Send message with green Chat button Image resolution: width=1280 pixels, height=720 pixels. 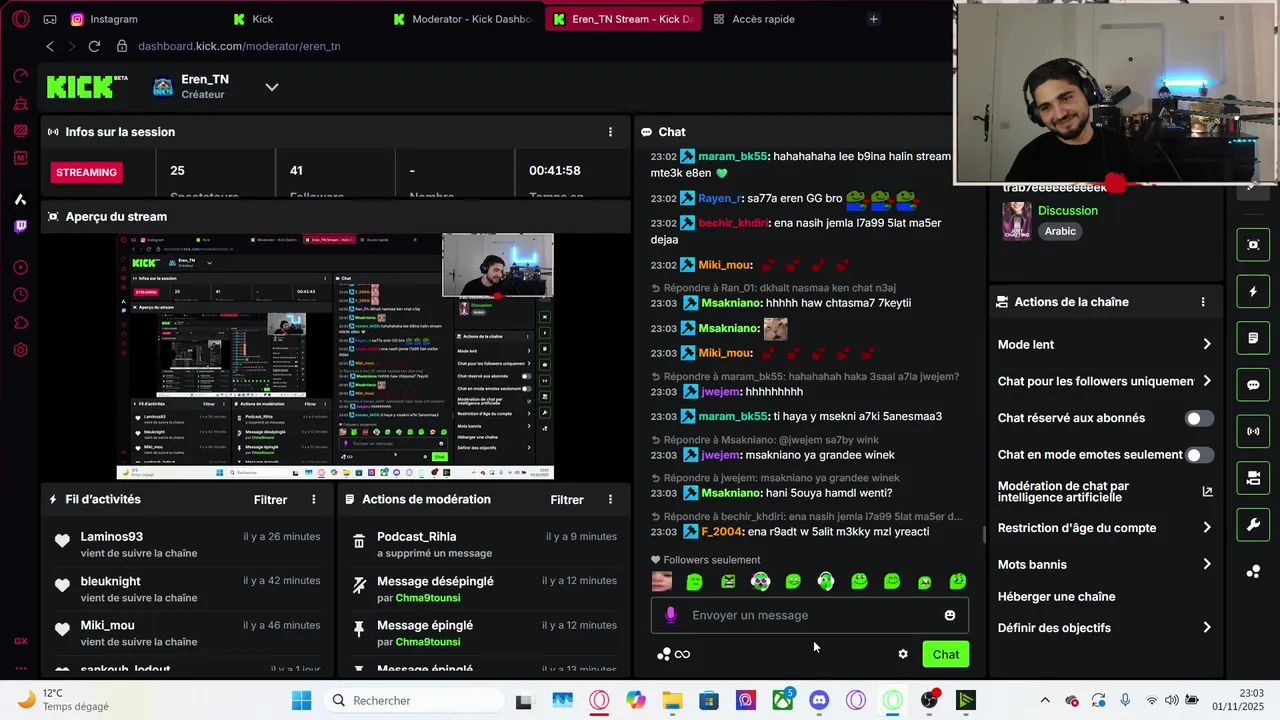pyautogui.click(x=945, y=654)
